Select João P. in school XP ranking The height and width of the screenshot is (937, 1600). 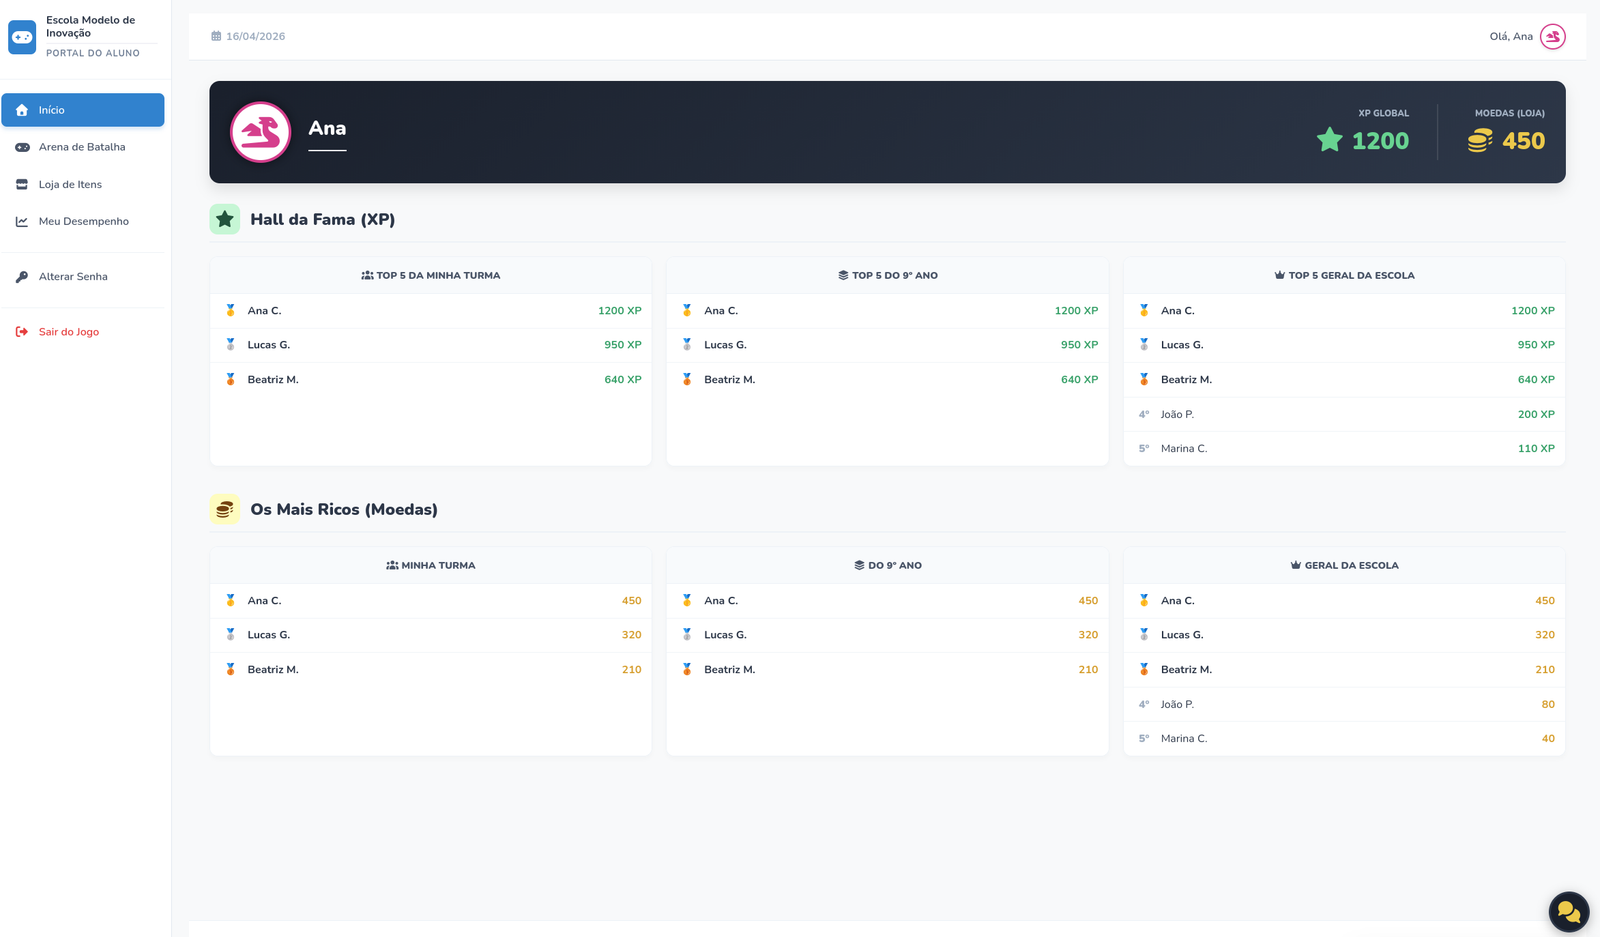(1177, 414)
